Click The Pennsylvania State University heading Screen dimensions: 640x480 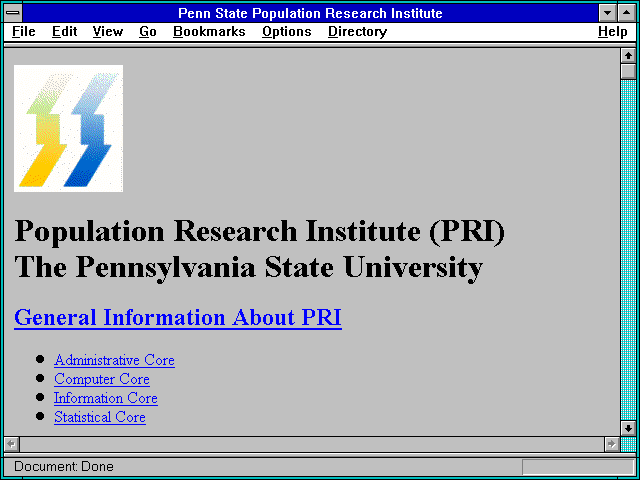pyautogui.click(x=249, y=268)
